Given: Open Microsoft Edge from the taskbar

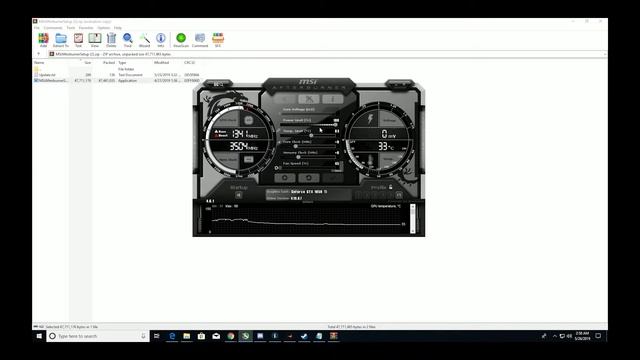Looking at the screenshot, I should [172, 336].
